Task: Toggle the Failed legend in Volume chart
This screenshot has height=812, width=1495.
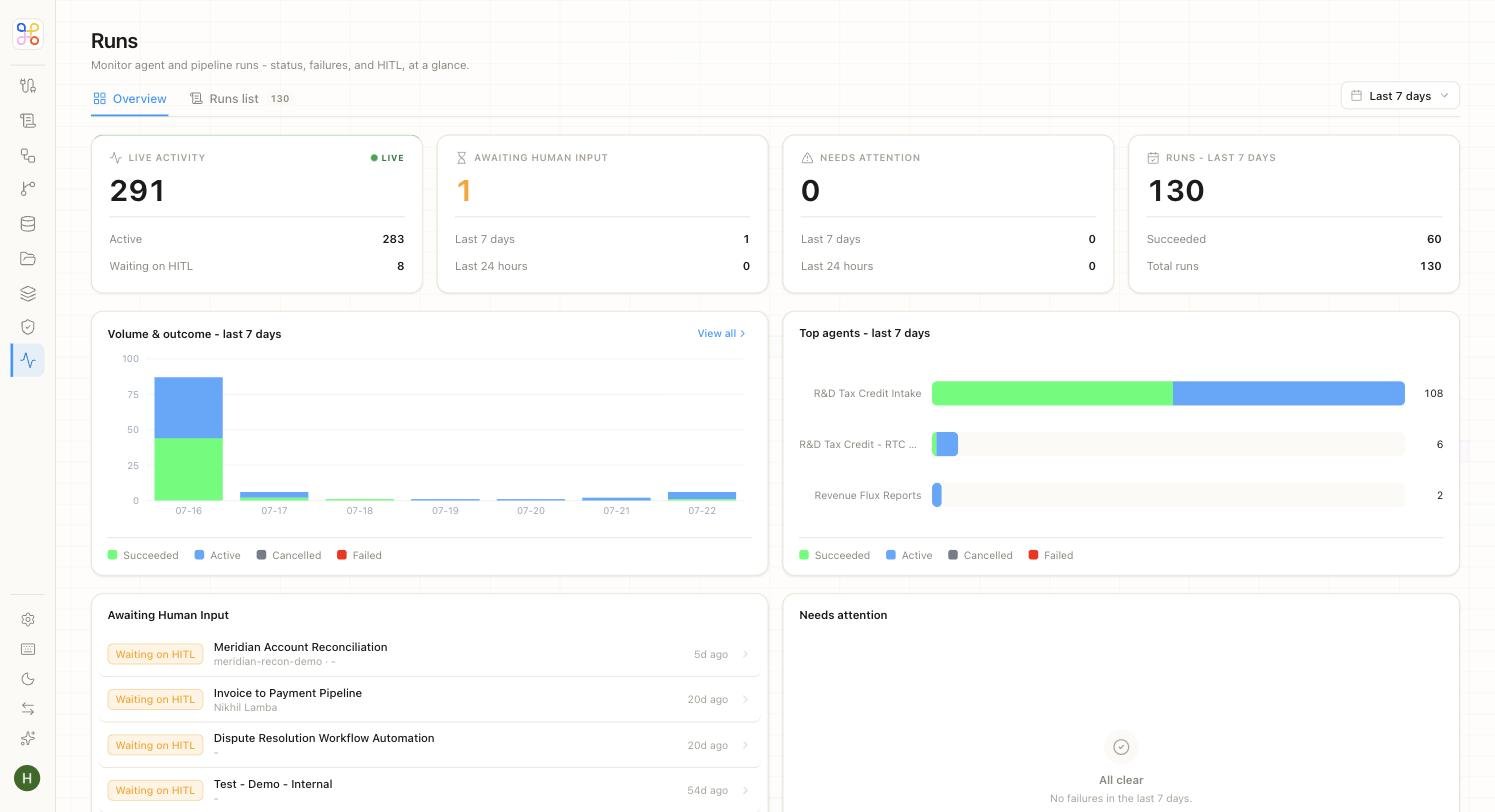Action: 360,555
